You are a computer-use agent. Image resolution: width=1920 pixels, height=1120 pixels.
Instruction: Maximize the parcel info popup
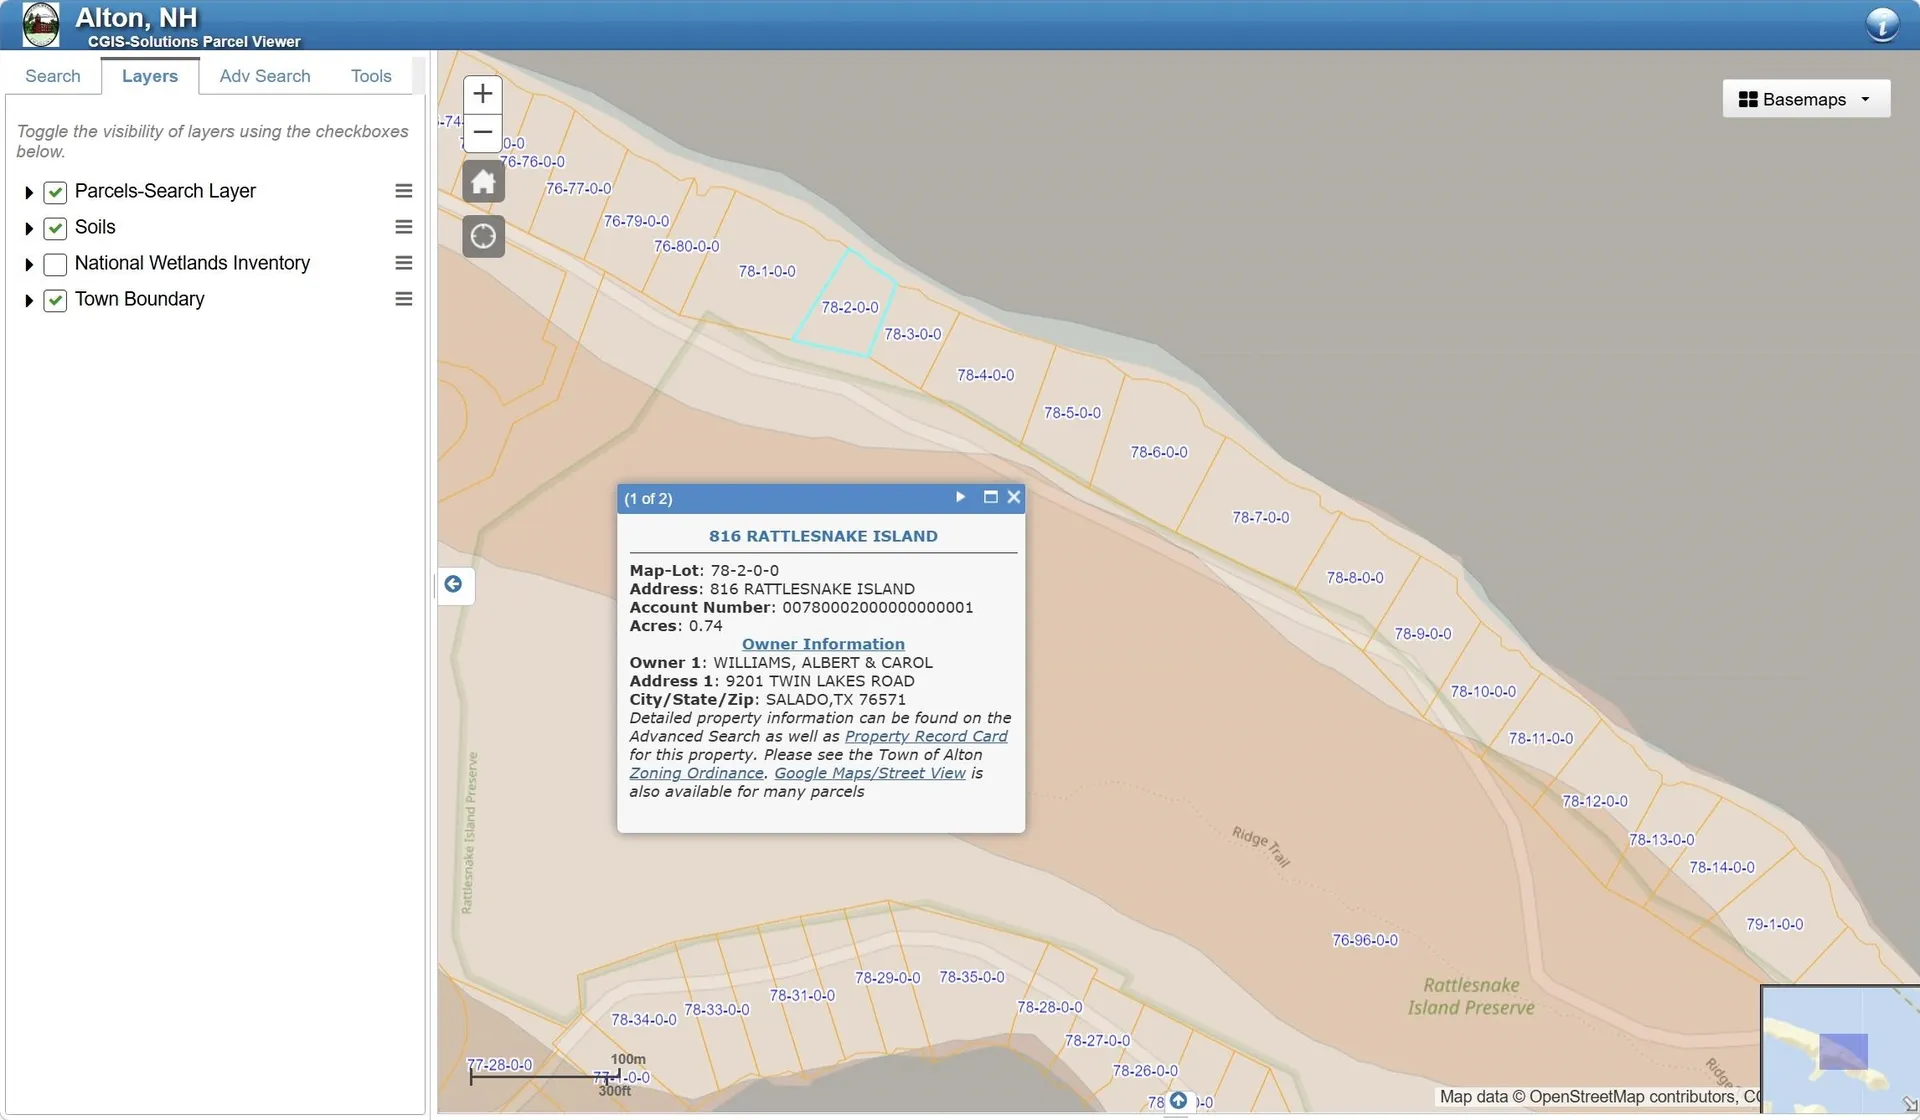[x=990, y=497]
